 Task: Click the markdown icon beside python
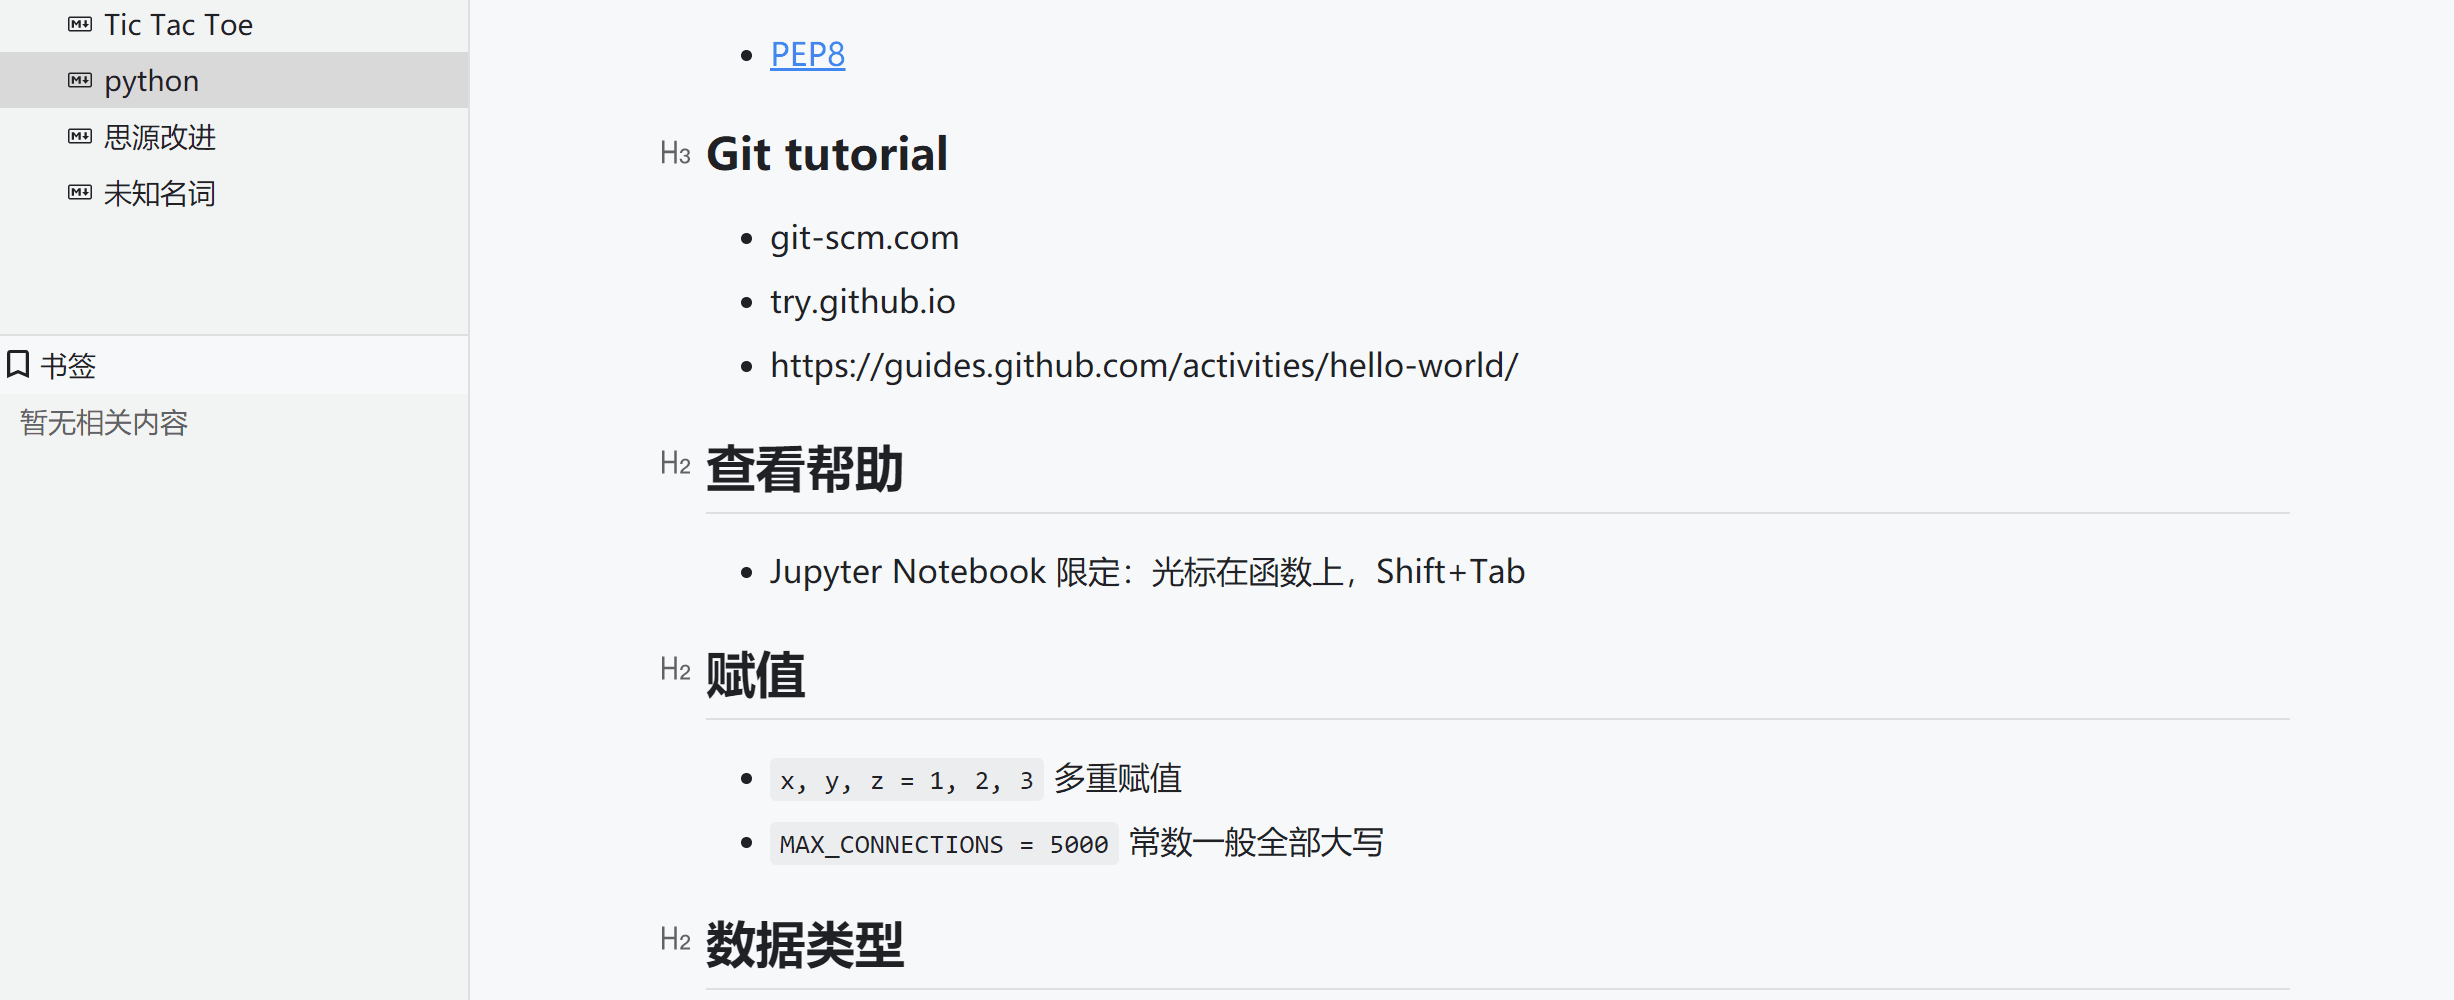[80, 80]
